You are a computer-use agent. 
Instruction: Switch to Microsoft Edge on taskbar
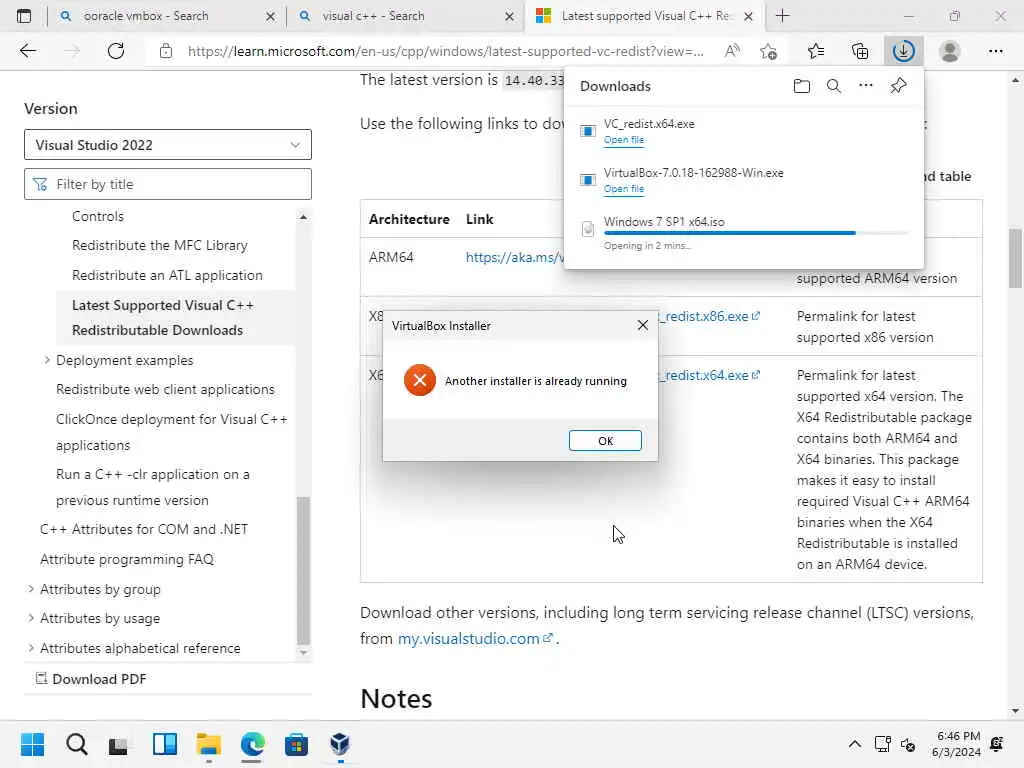[252, 744]
